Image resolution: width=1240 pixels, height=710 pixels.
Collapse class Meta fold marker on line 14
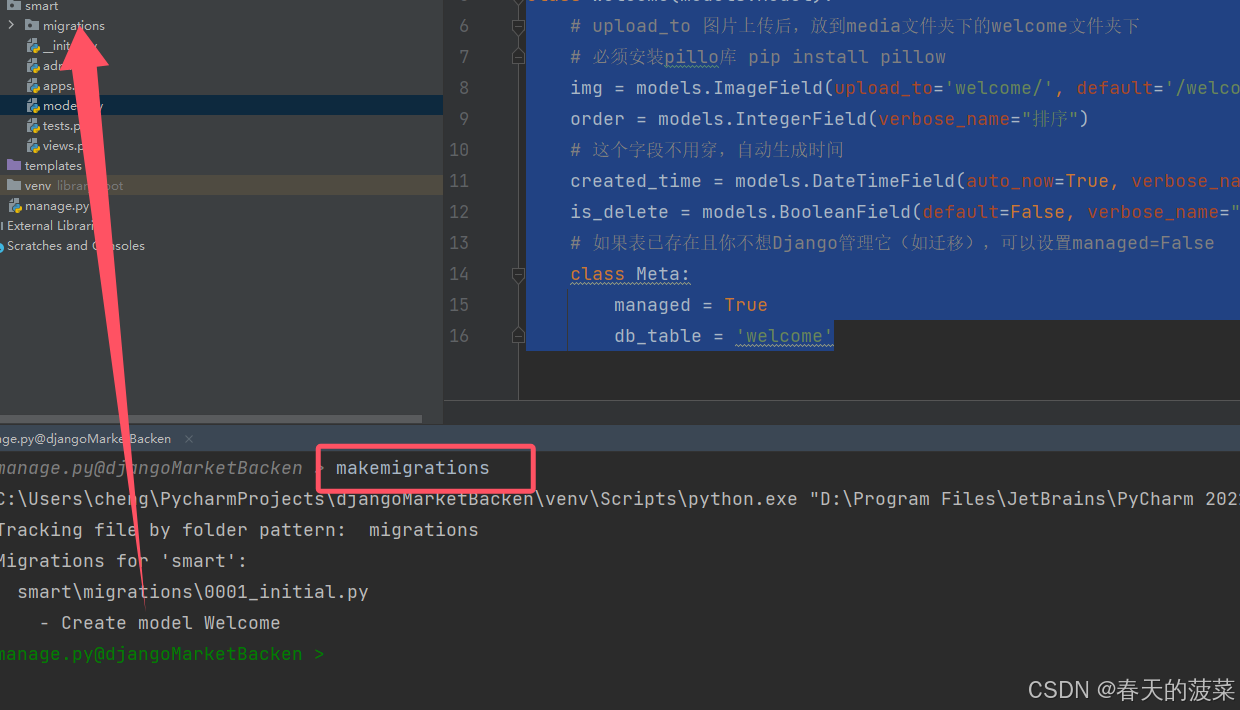pyautogui.click(x=518, y=274)
